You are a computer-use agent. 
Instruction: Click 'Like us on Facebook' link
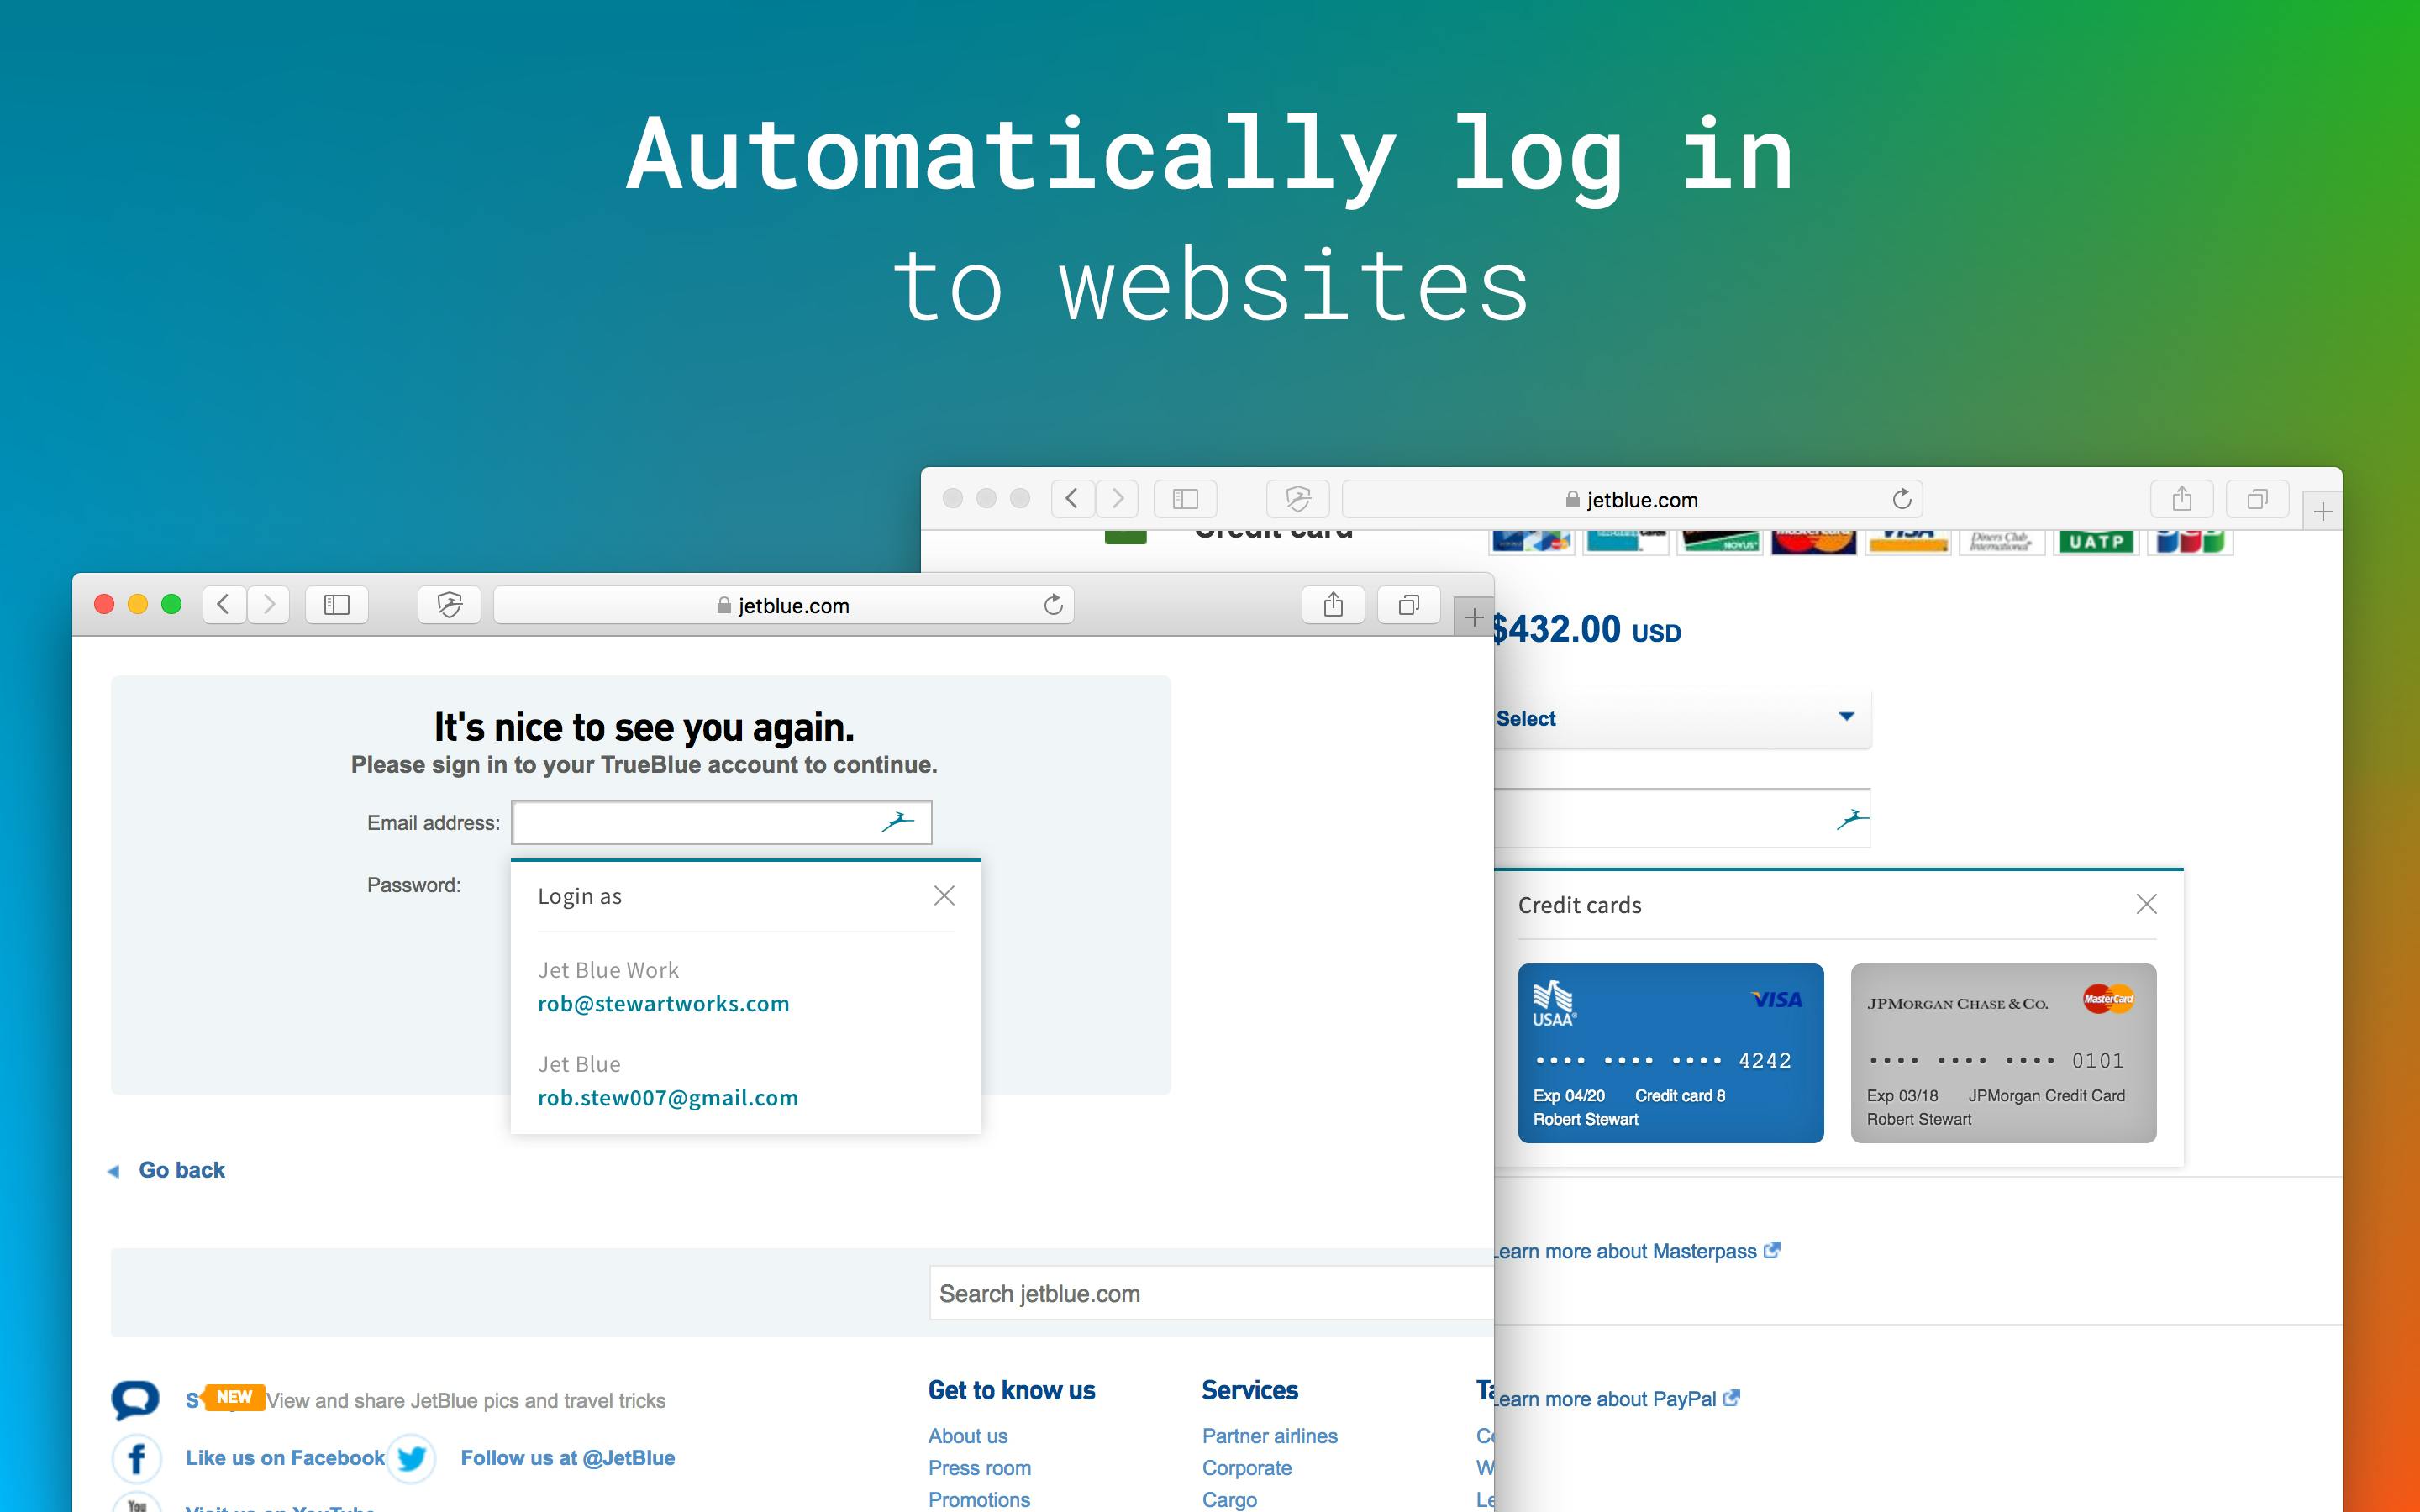point(285,1458)
